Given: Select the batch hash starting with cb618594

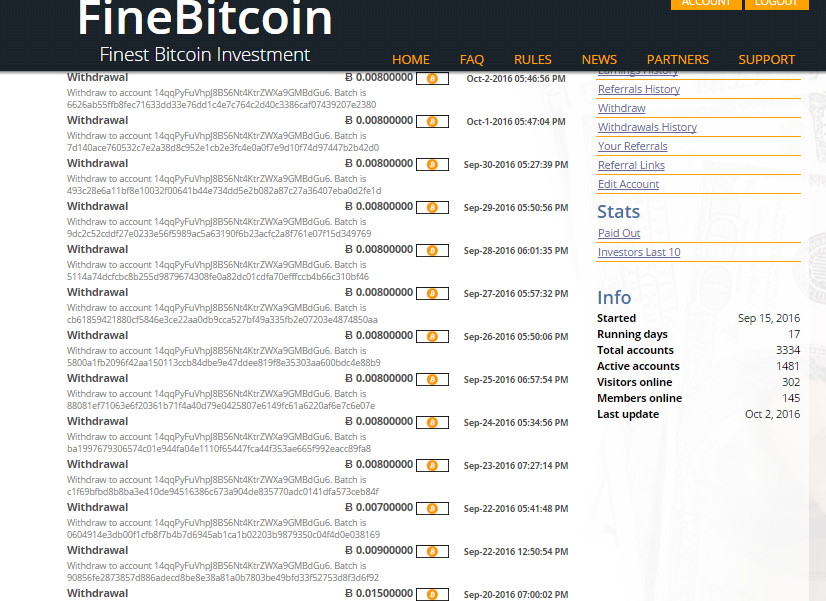Looking at the screenshot, I should (x=222, y=320).
